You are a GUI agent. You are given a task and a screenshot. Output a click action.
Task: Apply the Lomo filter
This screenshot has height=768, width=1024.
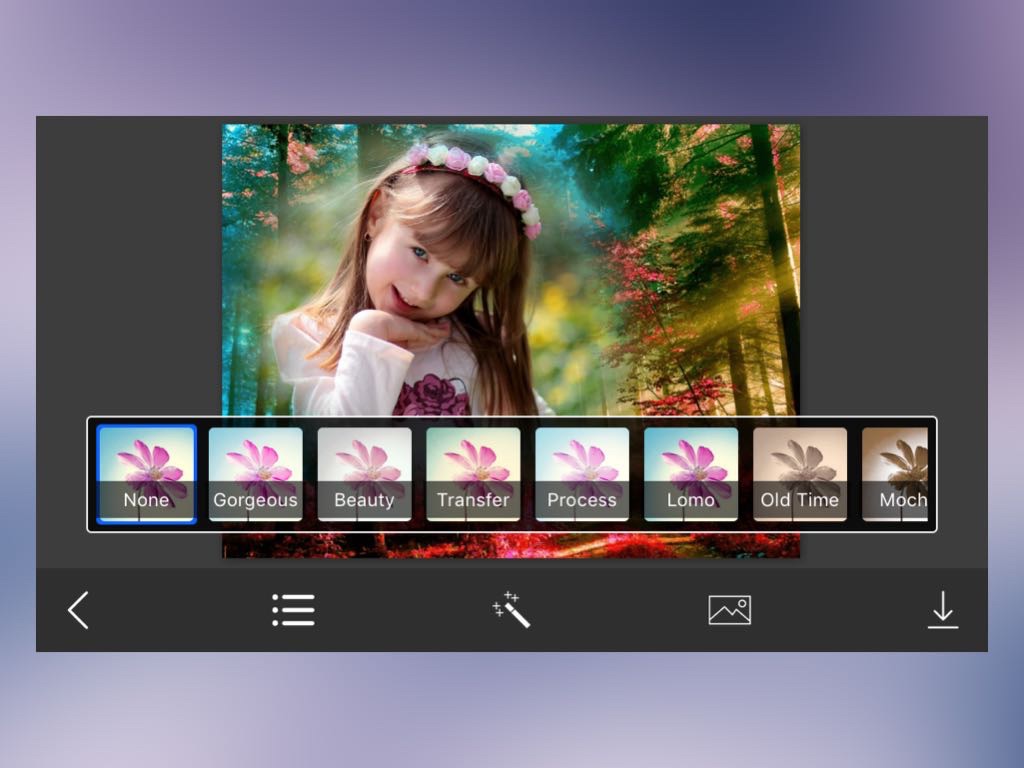pyautogui.click(x=691, y=474)
